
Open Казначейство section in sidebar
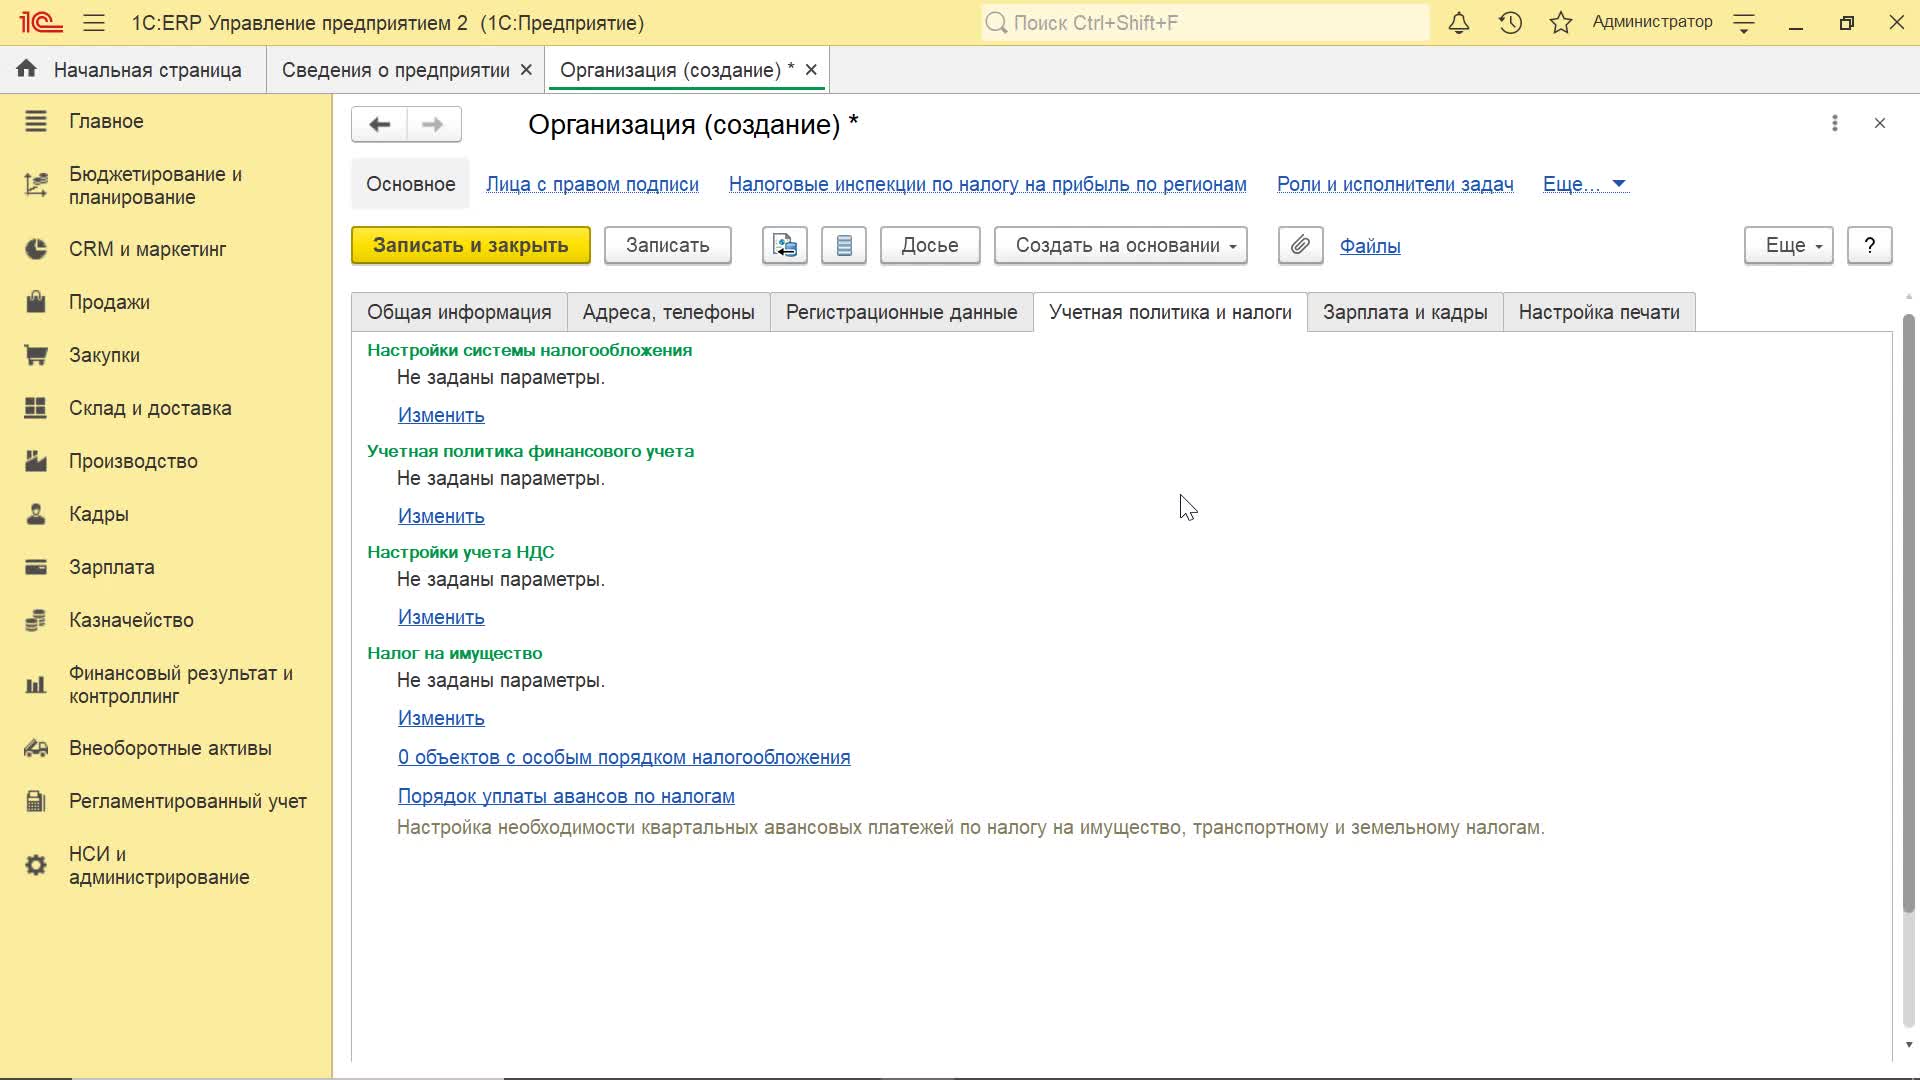(x=165, y=620)
